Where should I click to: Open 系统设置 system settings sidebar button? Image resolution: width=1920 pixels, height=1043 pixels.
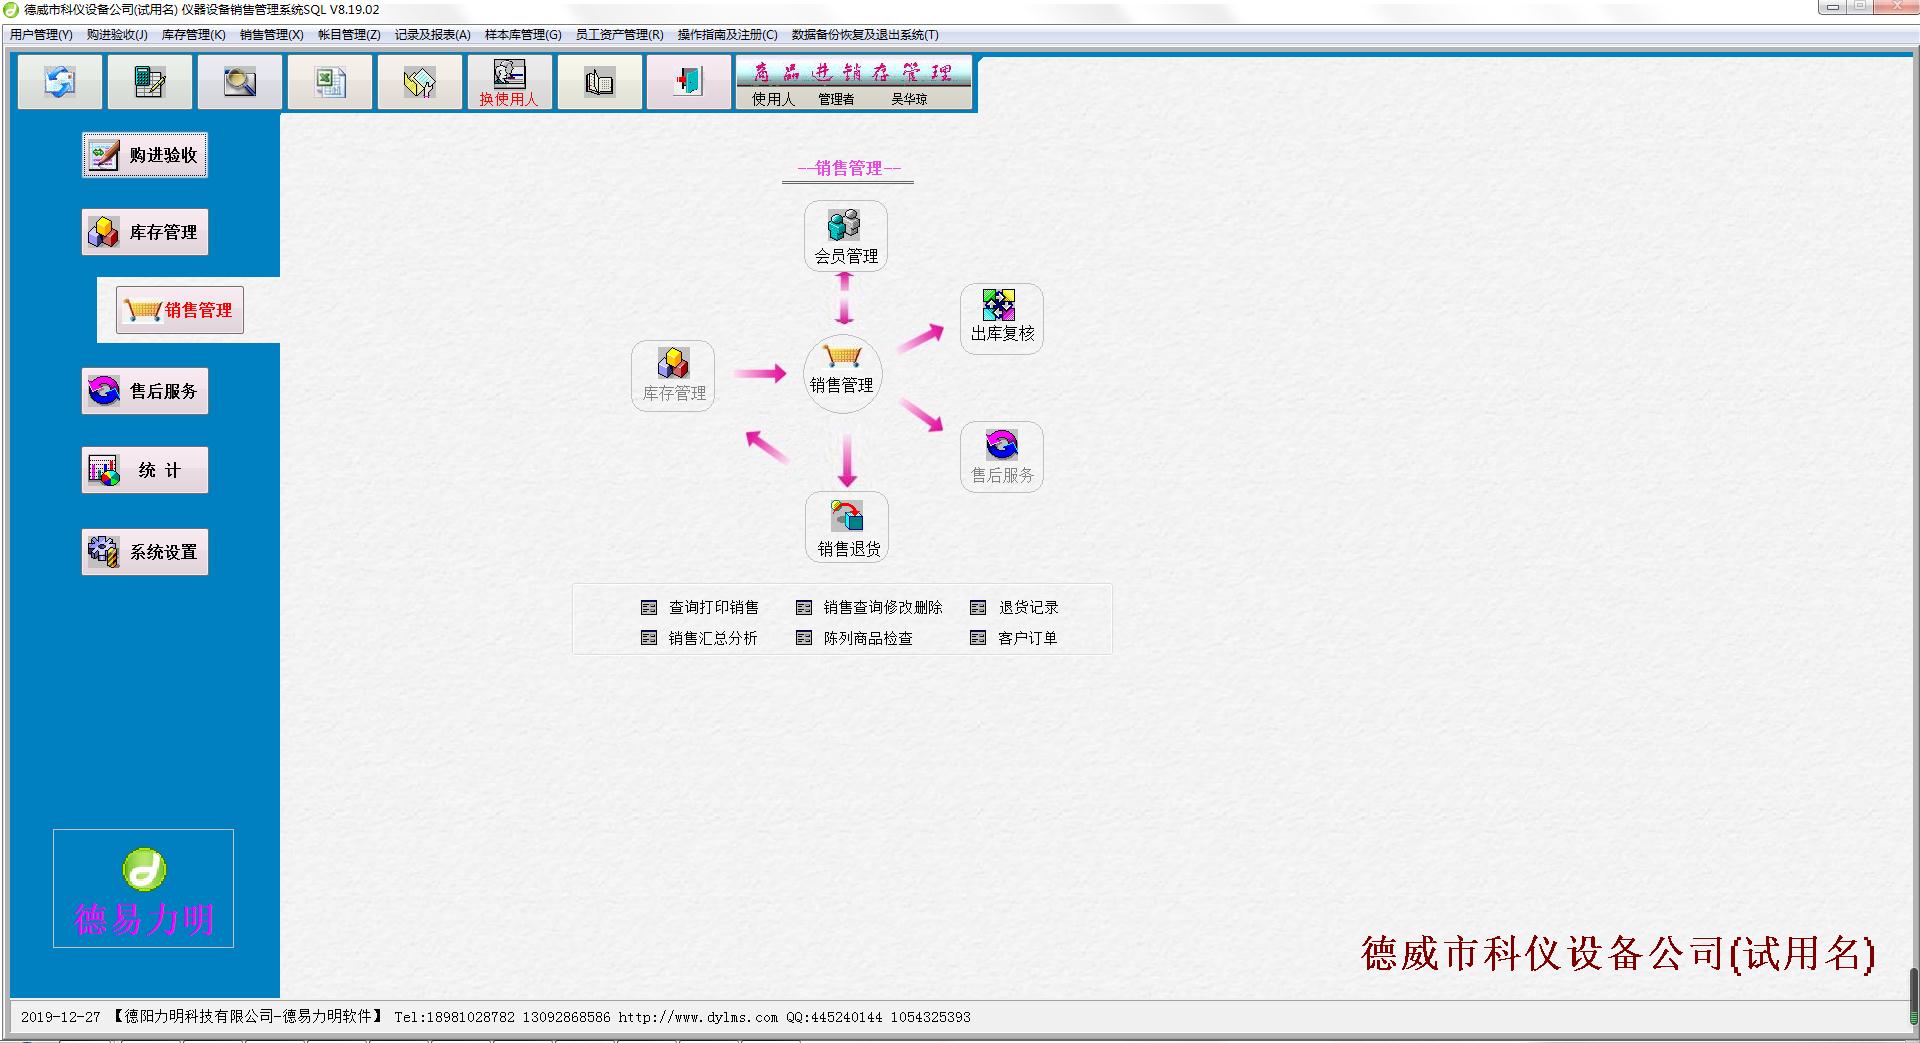point(145,552)
